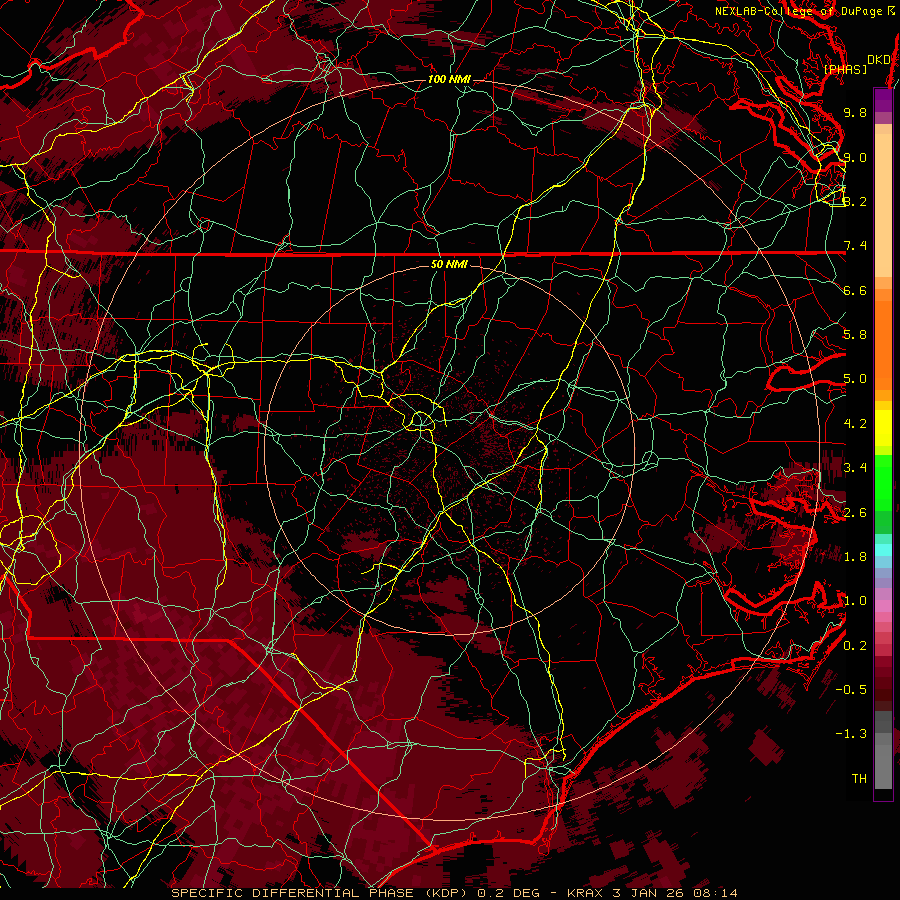900x900 pixels.
Task: Click the 3.4 value on the color scale
Action: (855, 468)
